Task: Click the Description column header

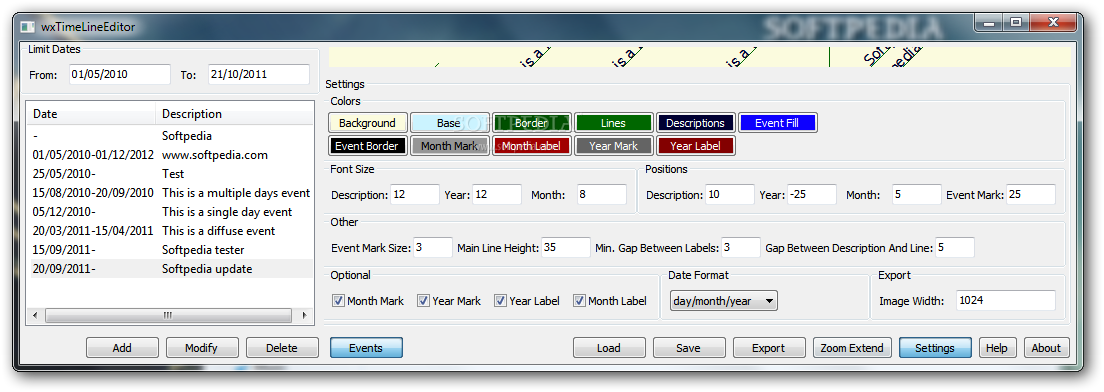Action: click(234, 114)
